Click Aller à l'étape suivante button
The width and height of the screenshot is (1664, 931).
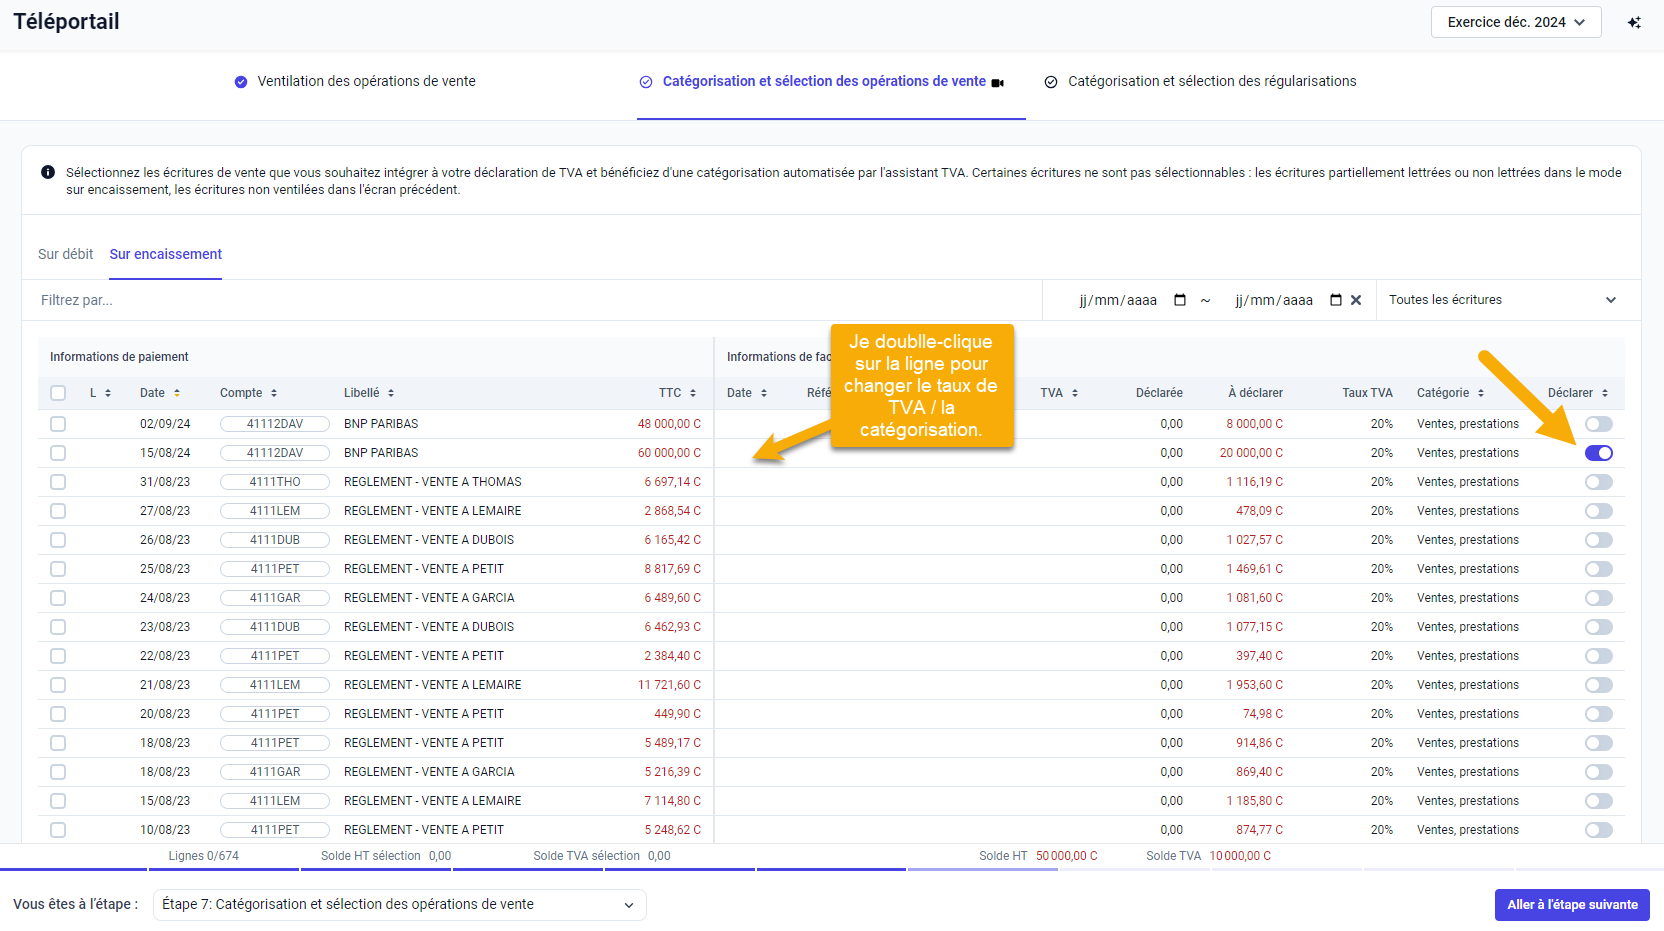[x=1571, y=905]
